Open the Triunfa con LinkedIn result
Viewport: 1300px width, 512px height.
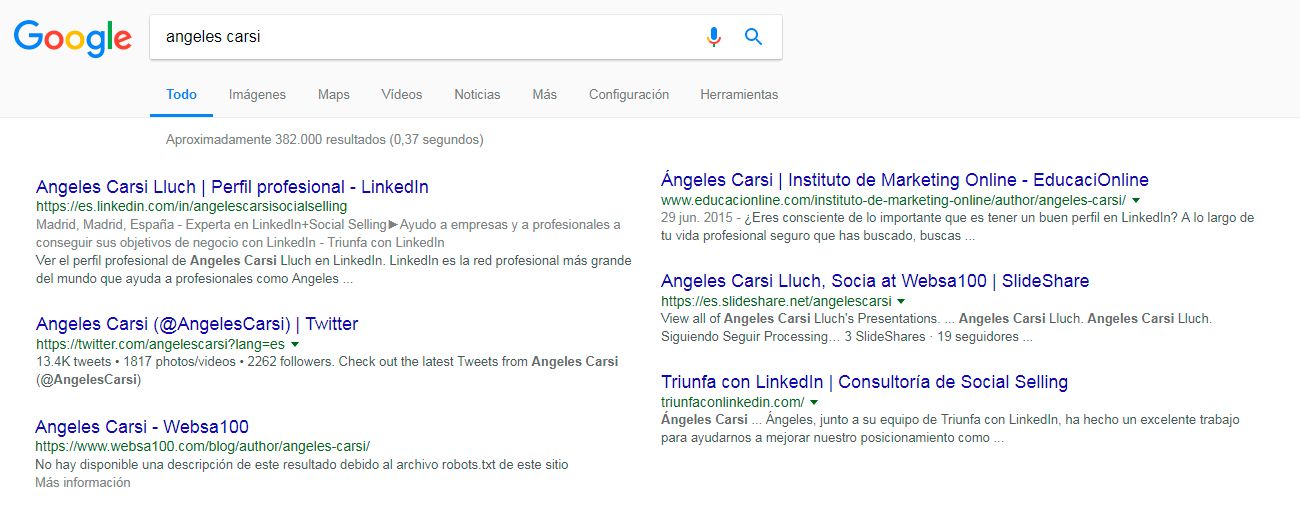[x=864, y=382]
